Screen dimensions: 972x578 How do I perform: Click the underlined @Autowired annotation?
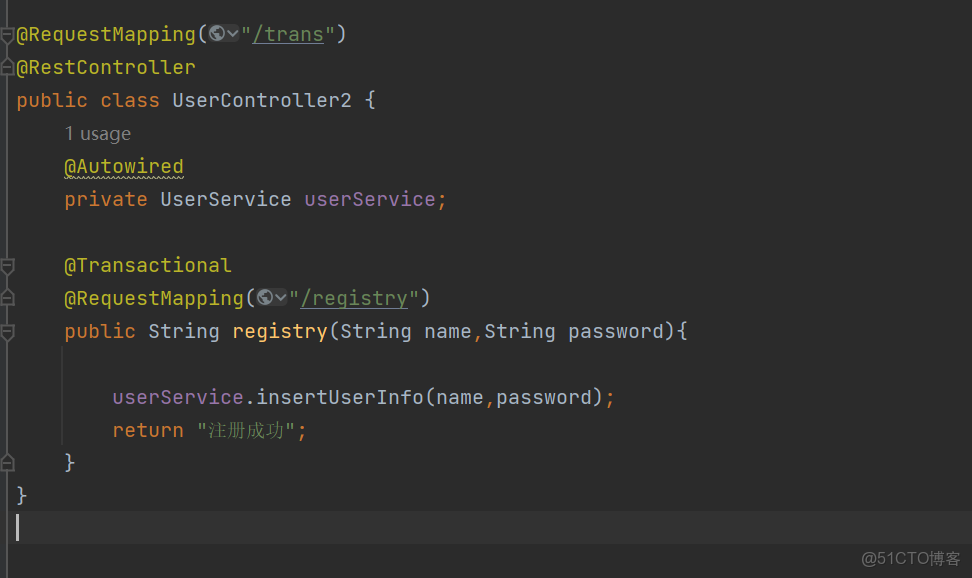[124, 167]
